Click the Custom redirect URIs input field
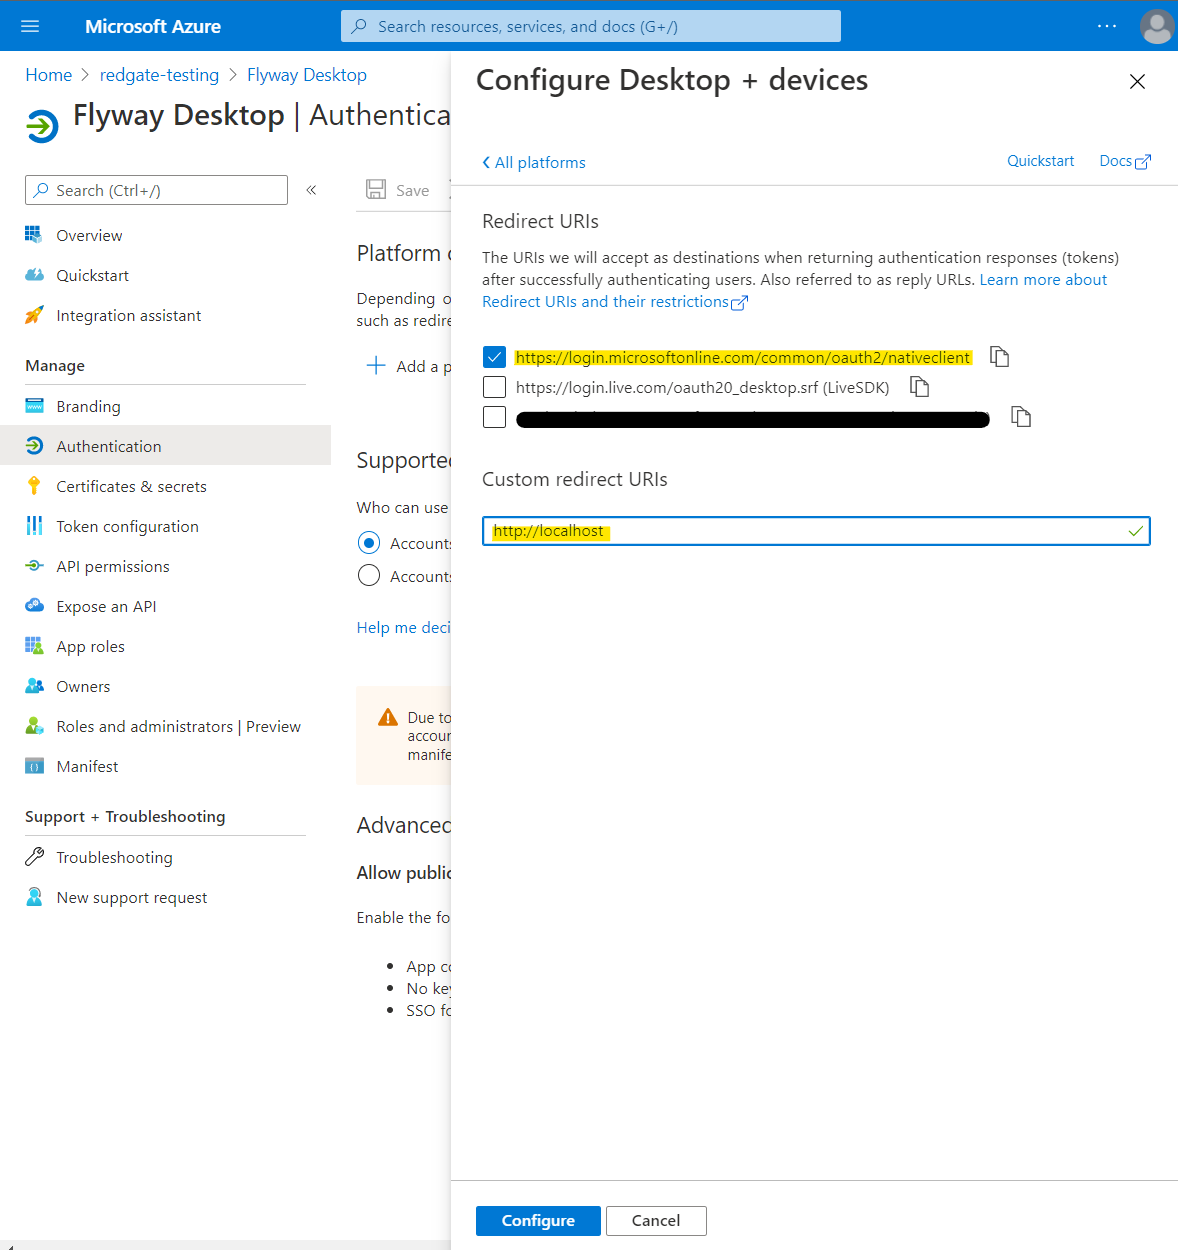The width and height of the screenshot is (1178, 1250). [815, 531]
